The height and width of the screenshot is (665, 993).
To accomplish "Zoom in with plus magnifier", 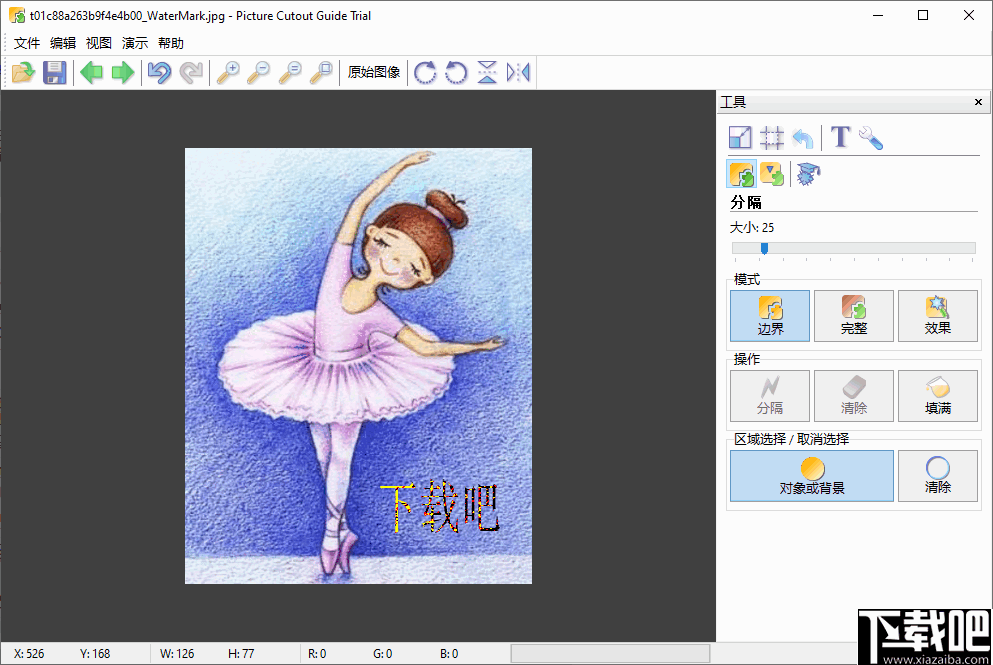I will (228, 72).
